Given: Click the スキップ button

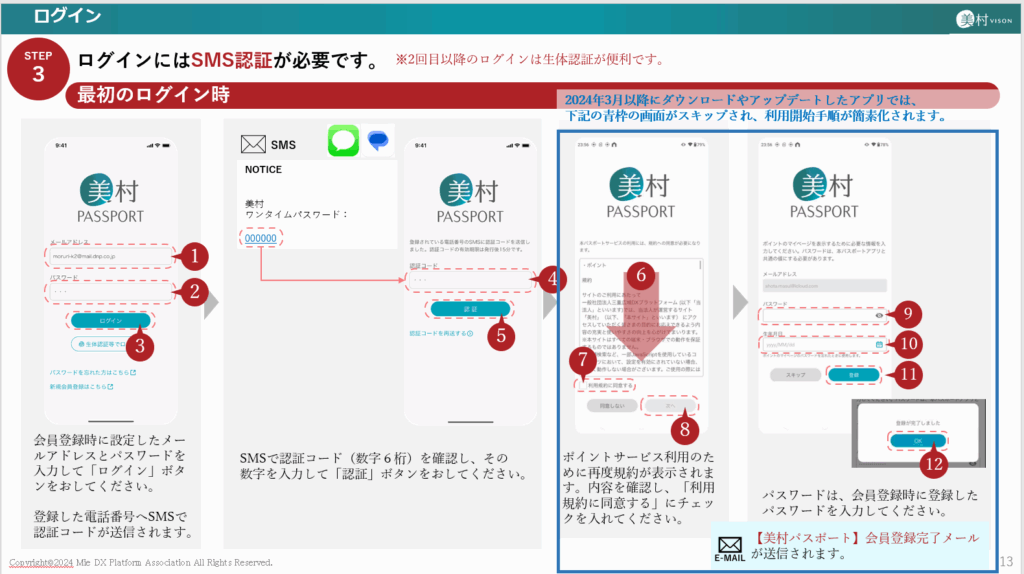Looking at the screenshot, I should (796, 374).
